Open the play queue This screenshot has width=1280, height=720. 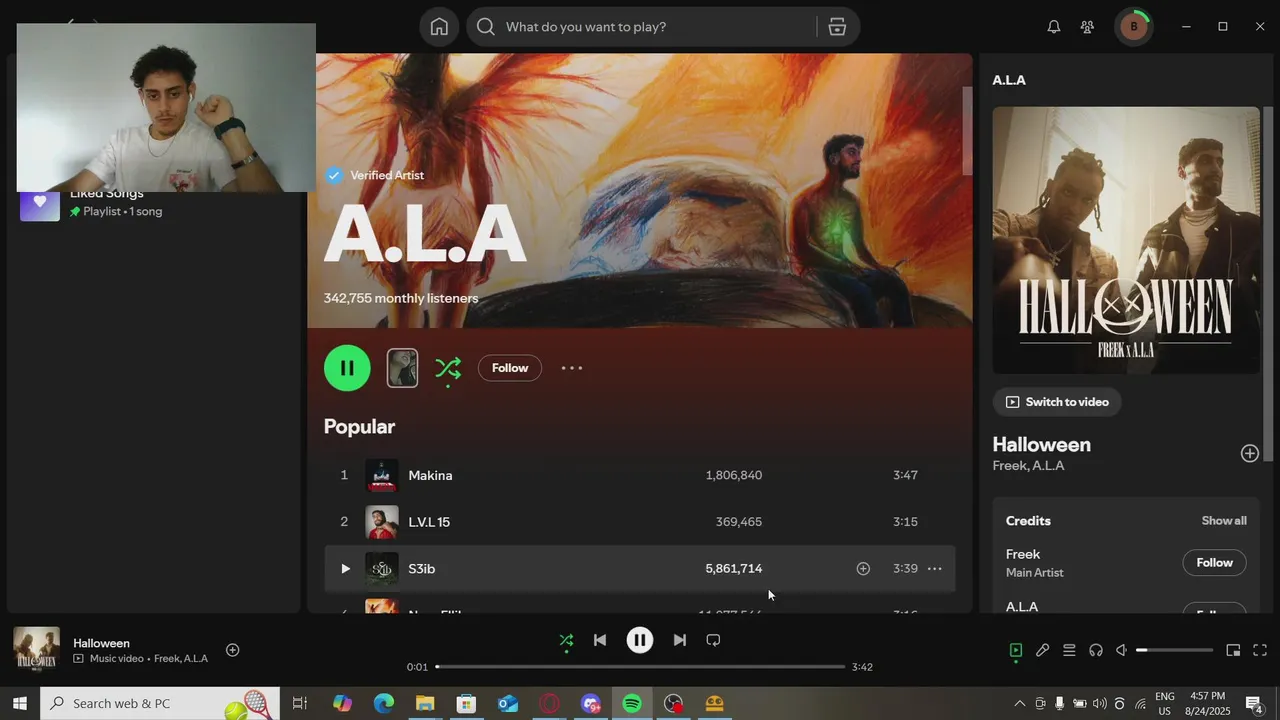coord(1069,650)
